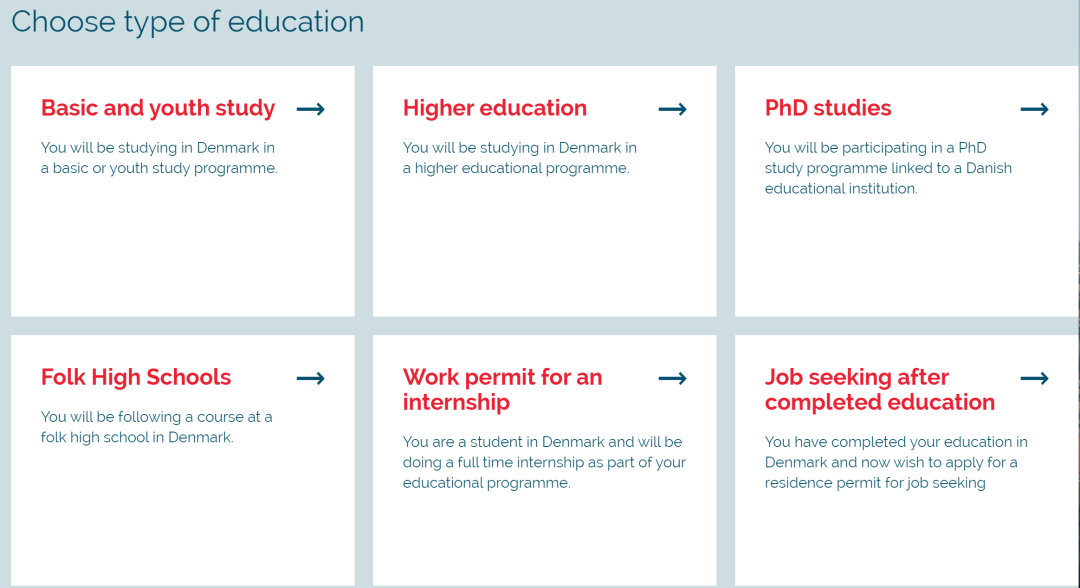Click the arrow icon next to Higher education
Screen dimensions: 1080x588
pos(672,109)
